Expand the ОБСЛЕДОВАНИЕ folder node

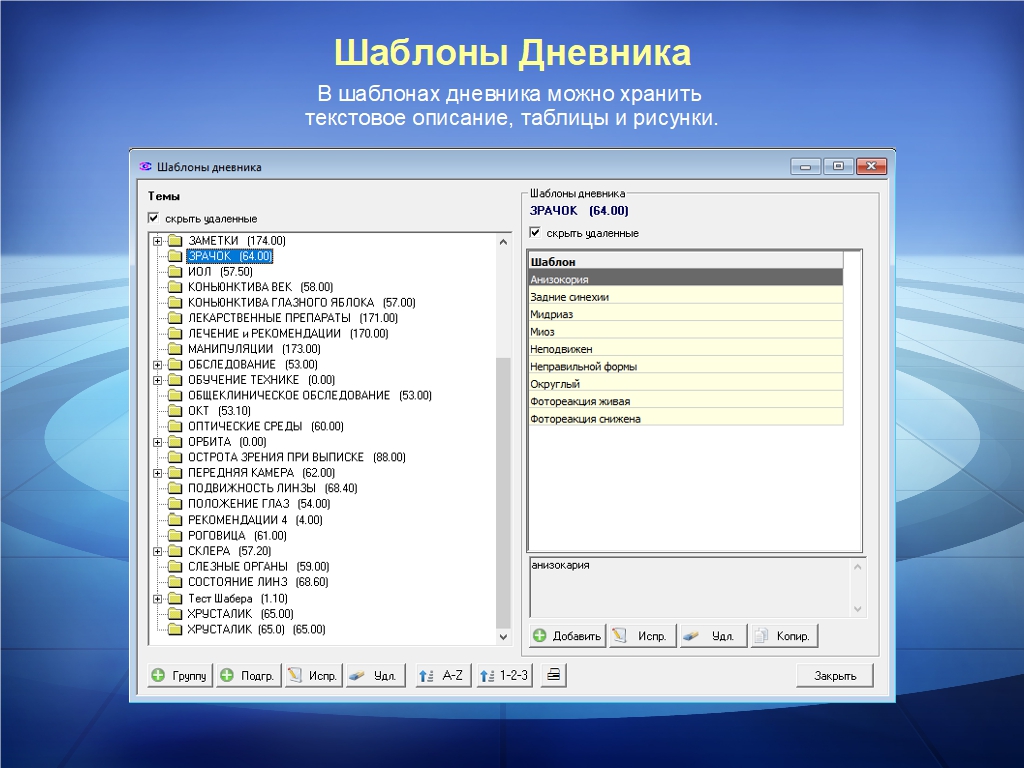(157, 365)
